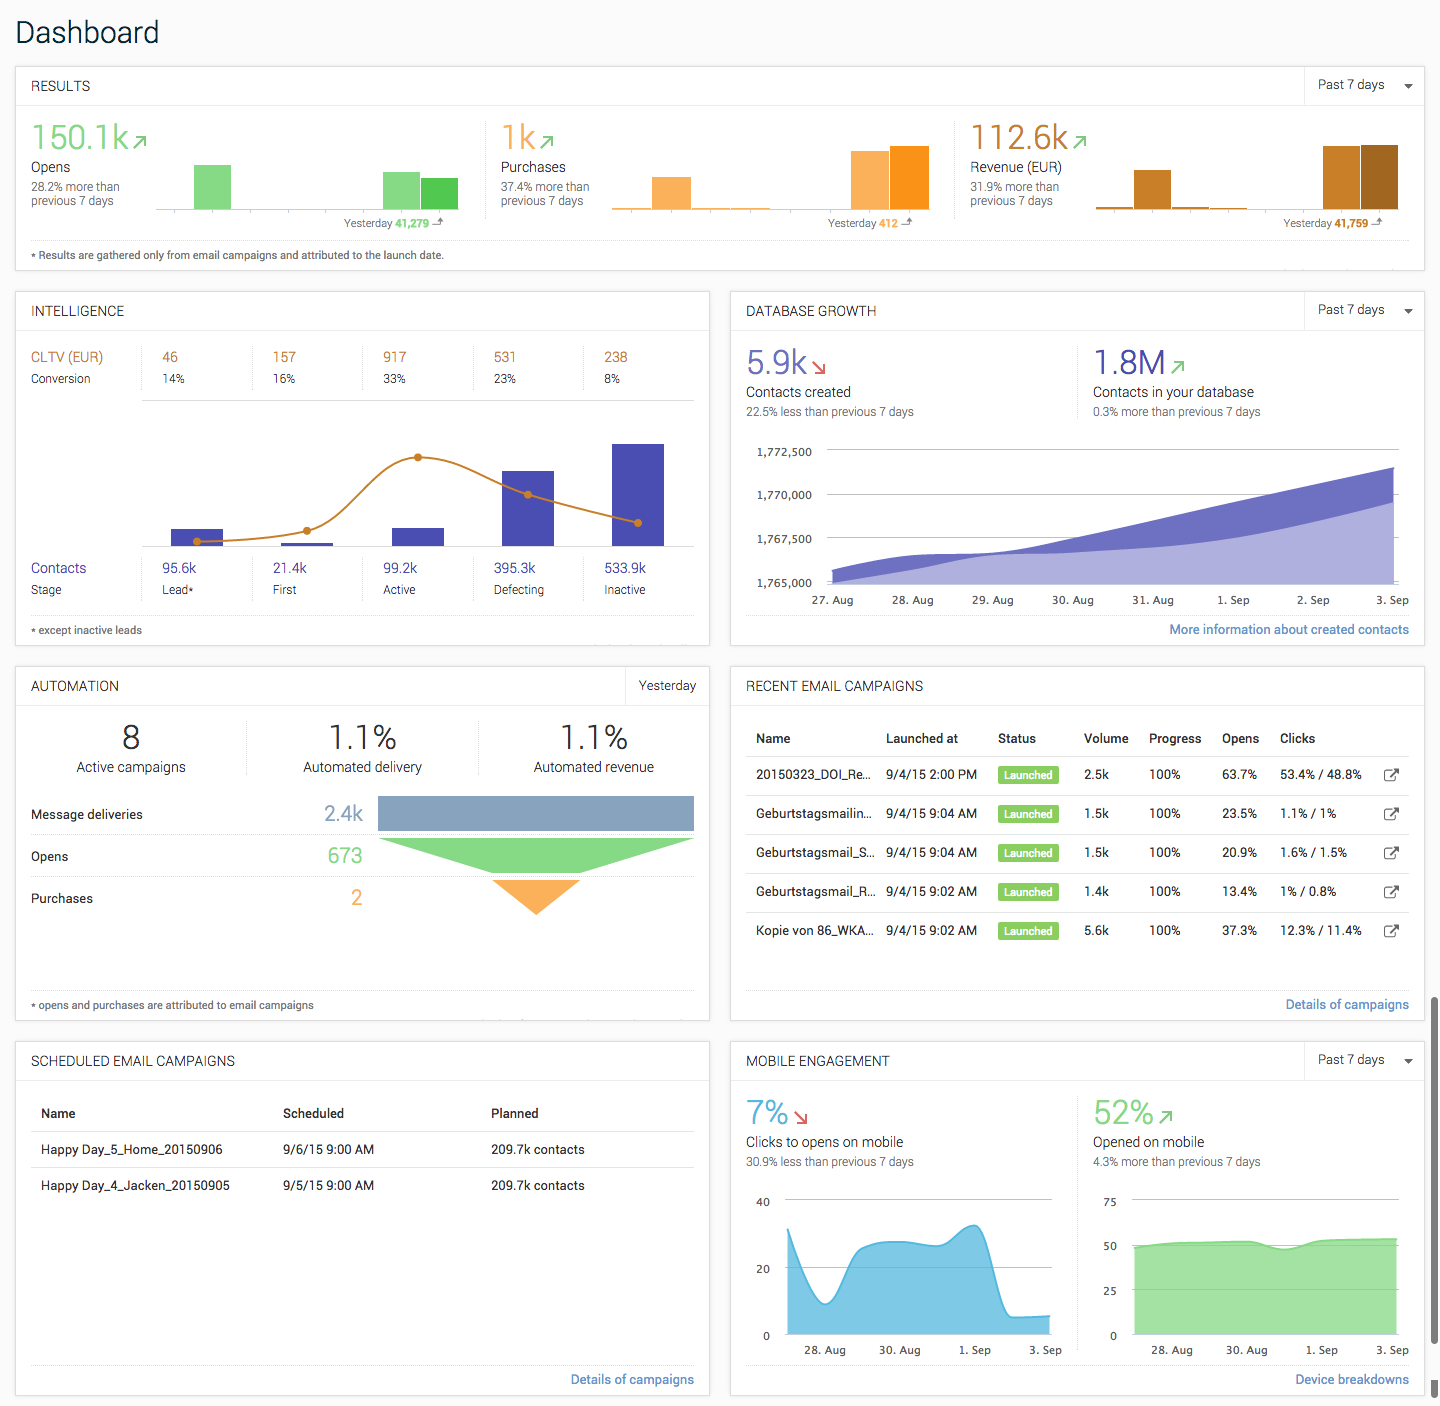This screenshot has width=1440, height=1406.
Task: Sort campaigns by Launched at column header
Action: 922,738
